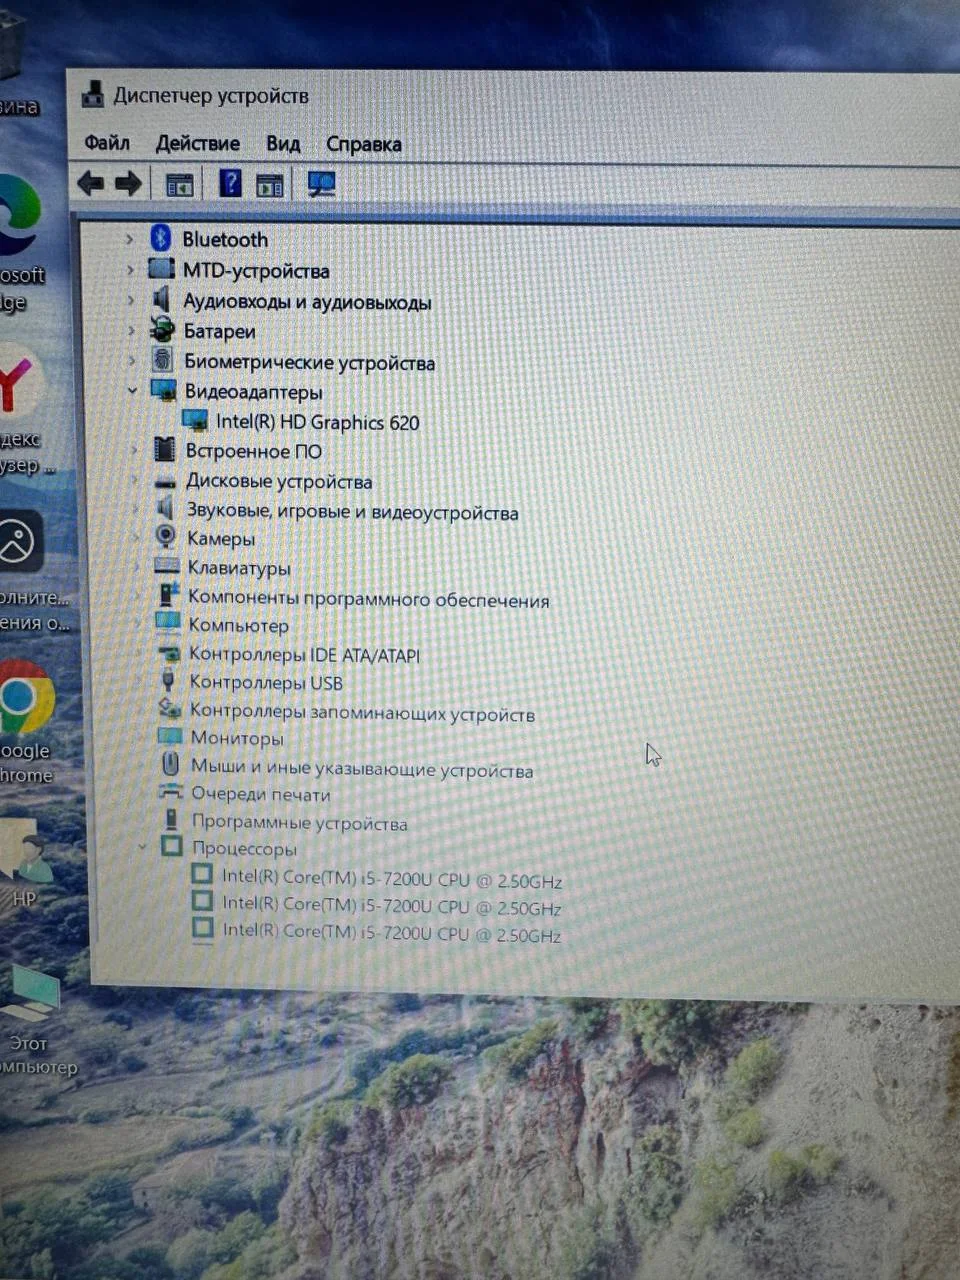Open the Действие menu
960x1280 pixels.
(197, 143)
